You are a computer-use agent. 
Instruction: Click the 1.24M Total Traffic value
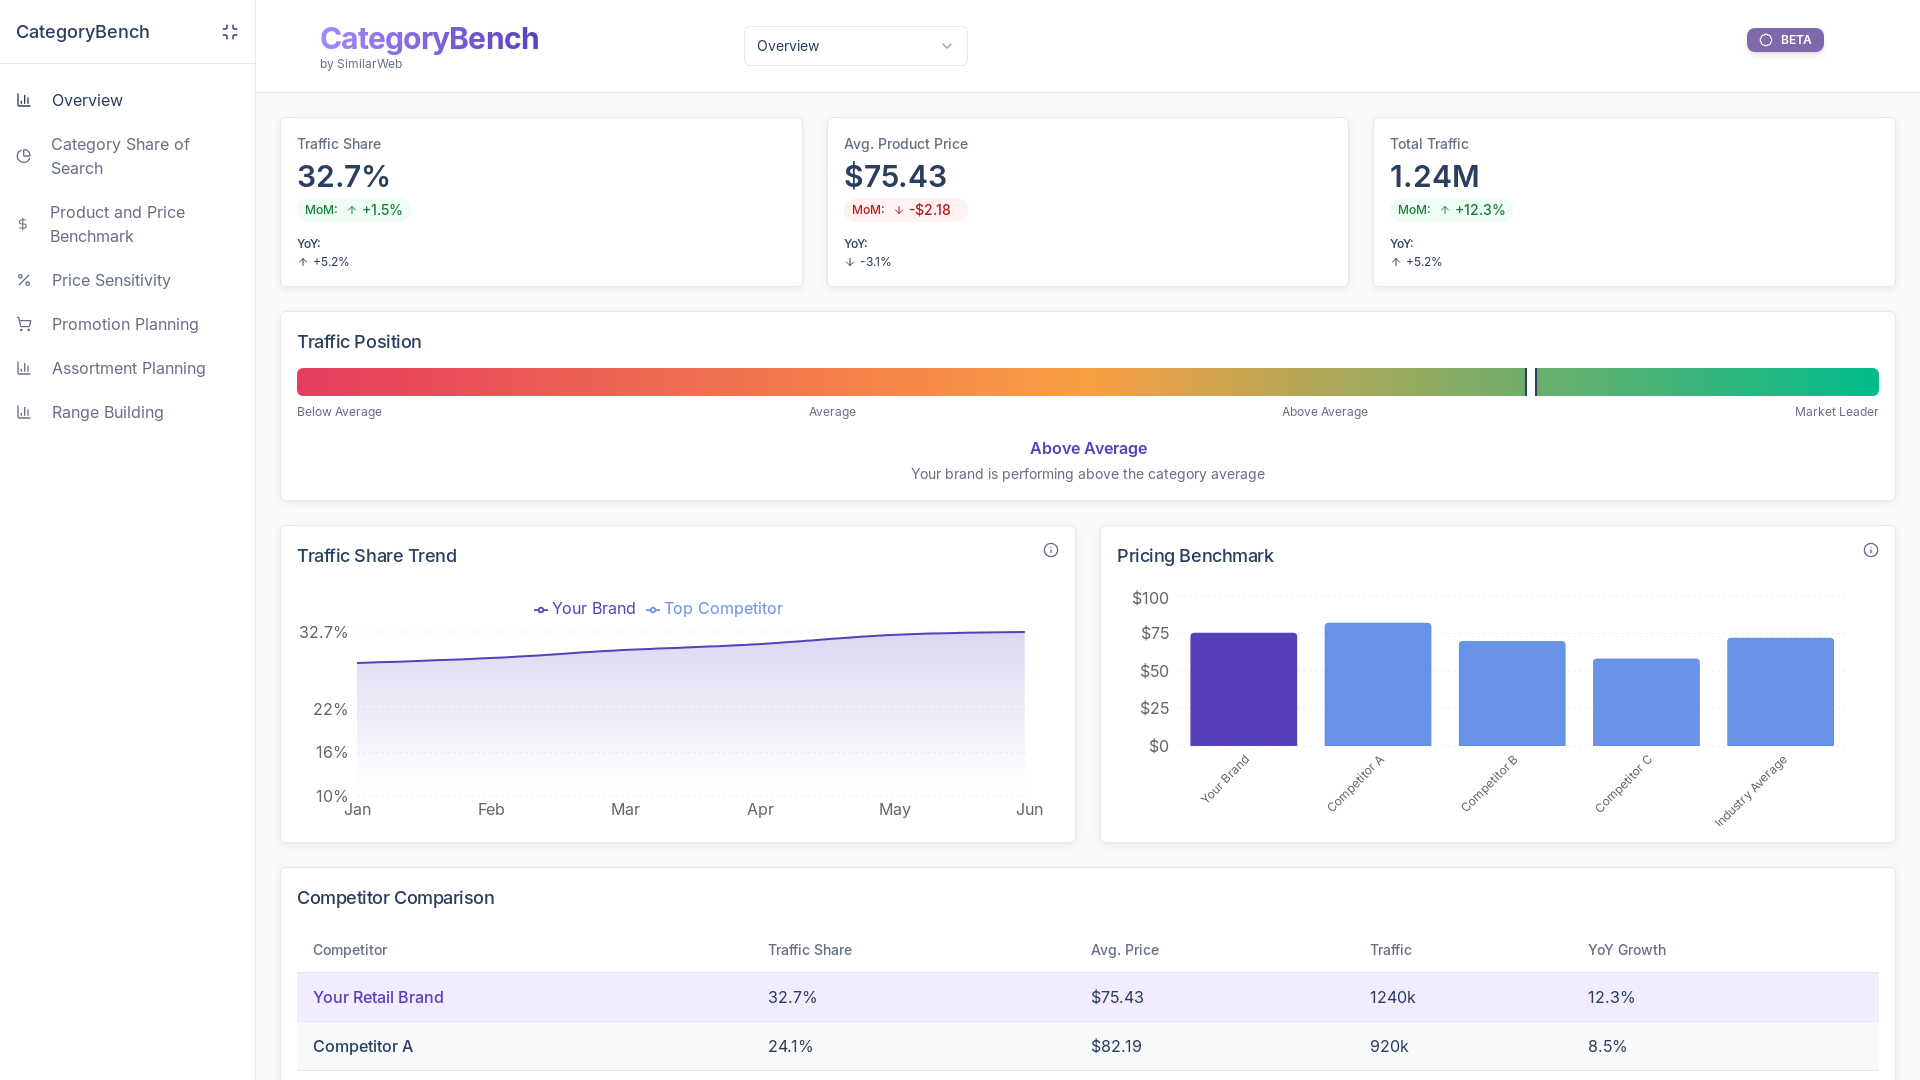[x=1434, y=176]
